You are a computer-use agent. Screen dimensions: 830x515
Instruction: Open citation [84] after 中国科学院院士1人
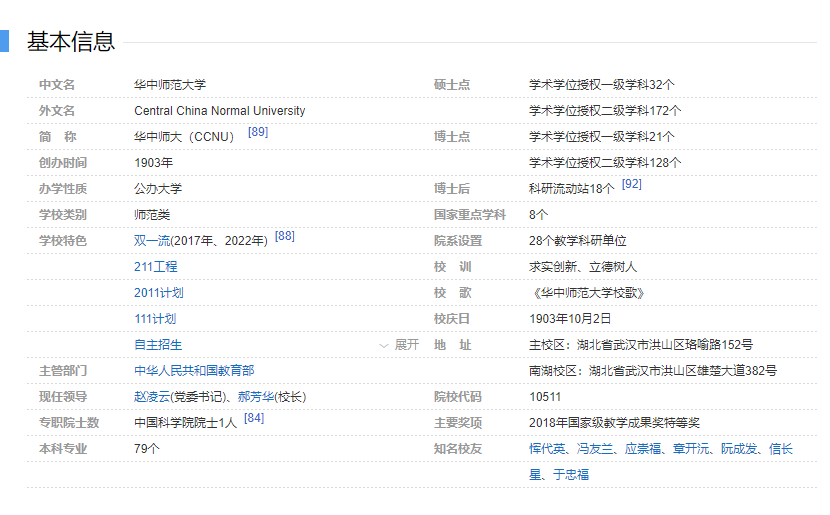[x=254, y=418]
